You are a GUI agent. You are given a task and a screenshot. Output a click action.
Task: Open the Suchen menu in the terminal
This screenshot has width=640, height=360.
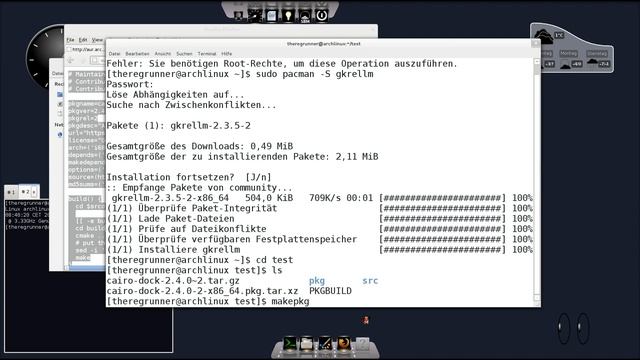pyautogui.click(x=184, y=53)
